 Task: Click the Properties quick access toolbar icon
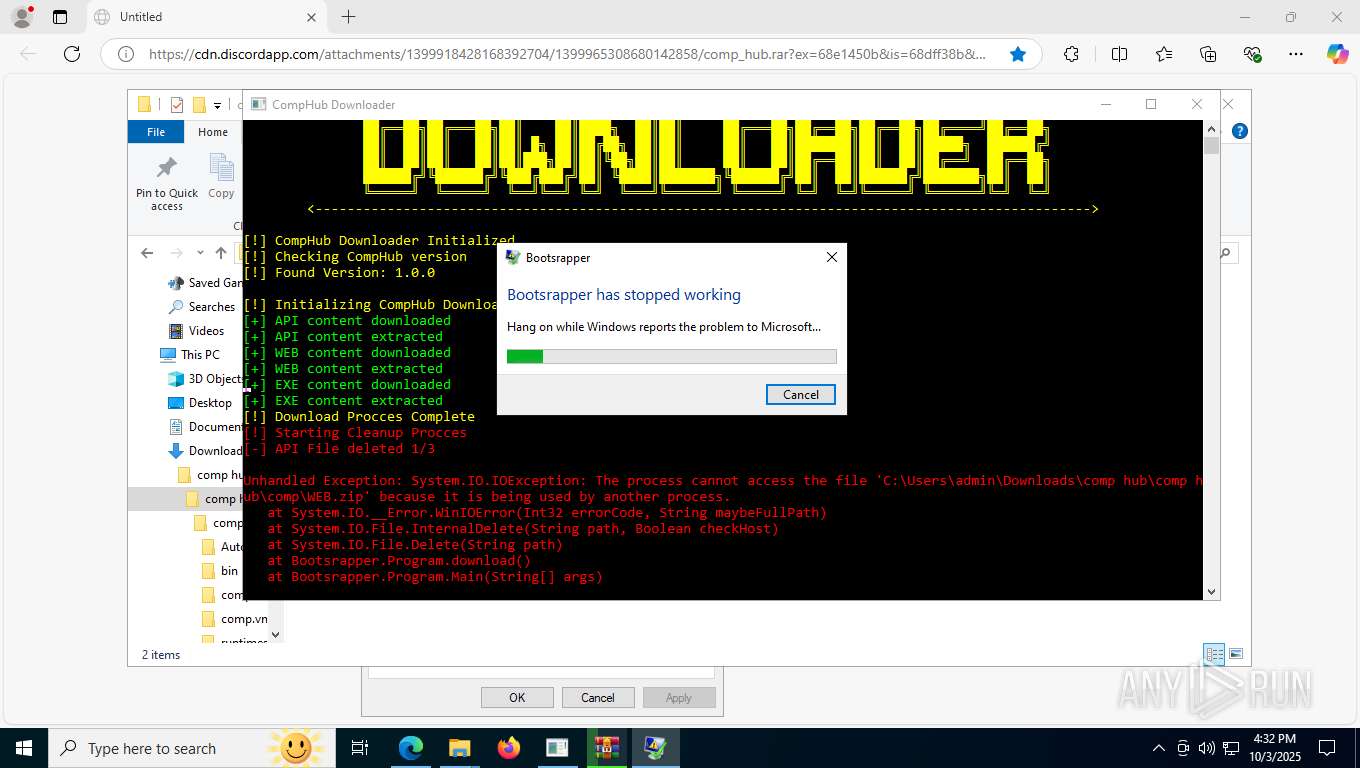point(177,105)
